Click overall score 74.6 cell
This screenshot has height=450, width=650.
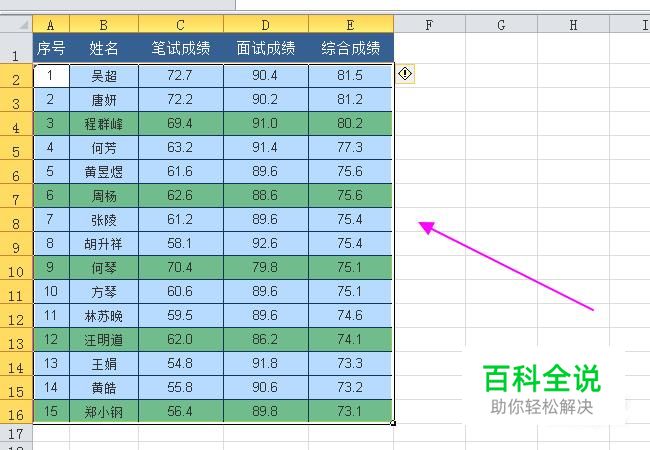[x=351, y=316]
